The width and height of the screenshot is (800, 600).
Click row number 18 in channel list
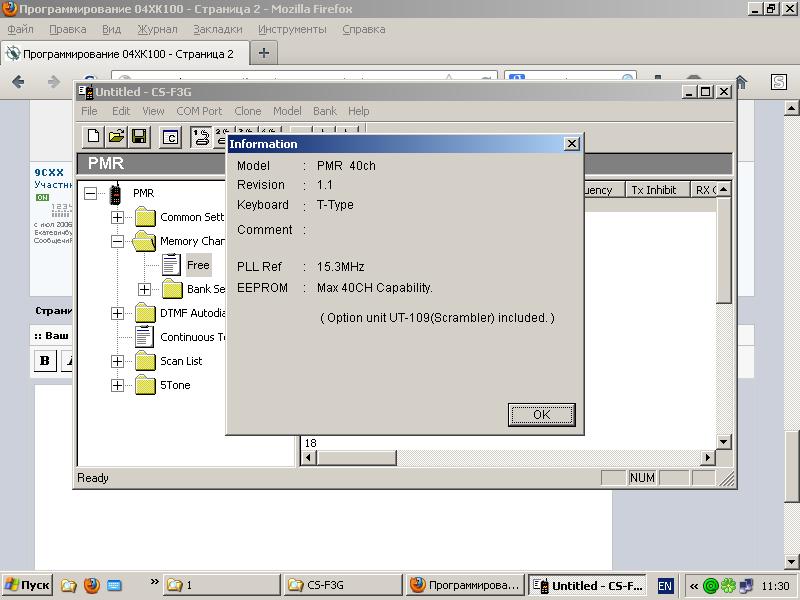(311, 443)
